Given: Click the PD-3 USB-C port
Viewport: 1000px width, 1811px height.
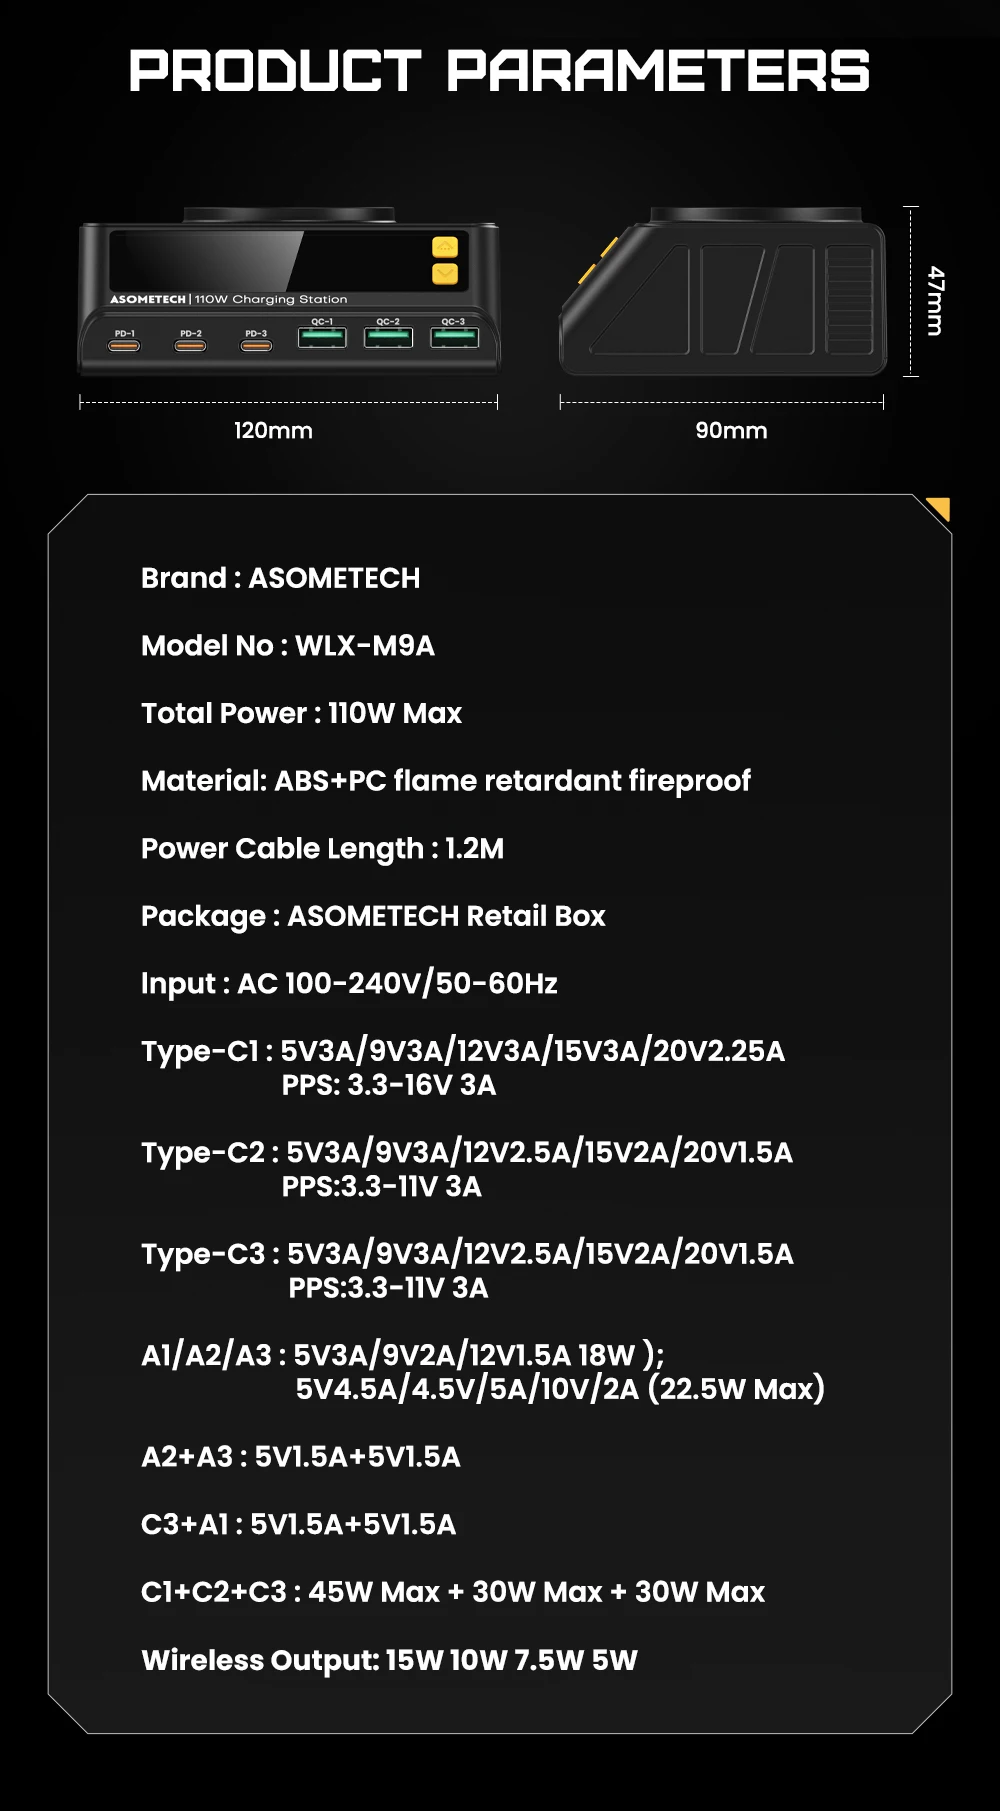Looking at the screenshot, I should tap(256, 346).
